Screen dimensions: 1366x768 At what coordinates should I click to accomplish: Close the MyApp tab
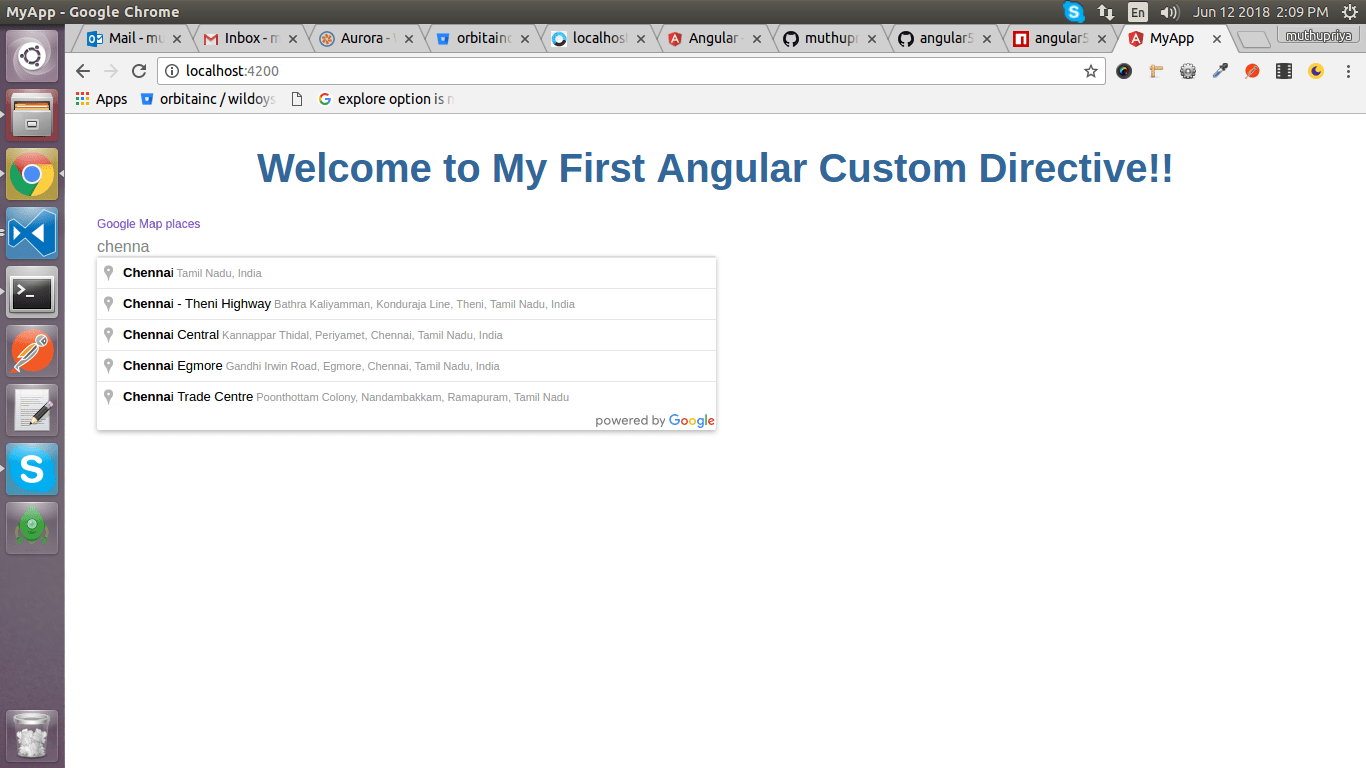pyautogui.click(x=1216, y=39)
